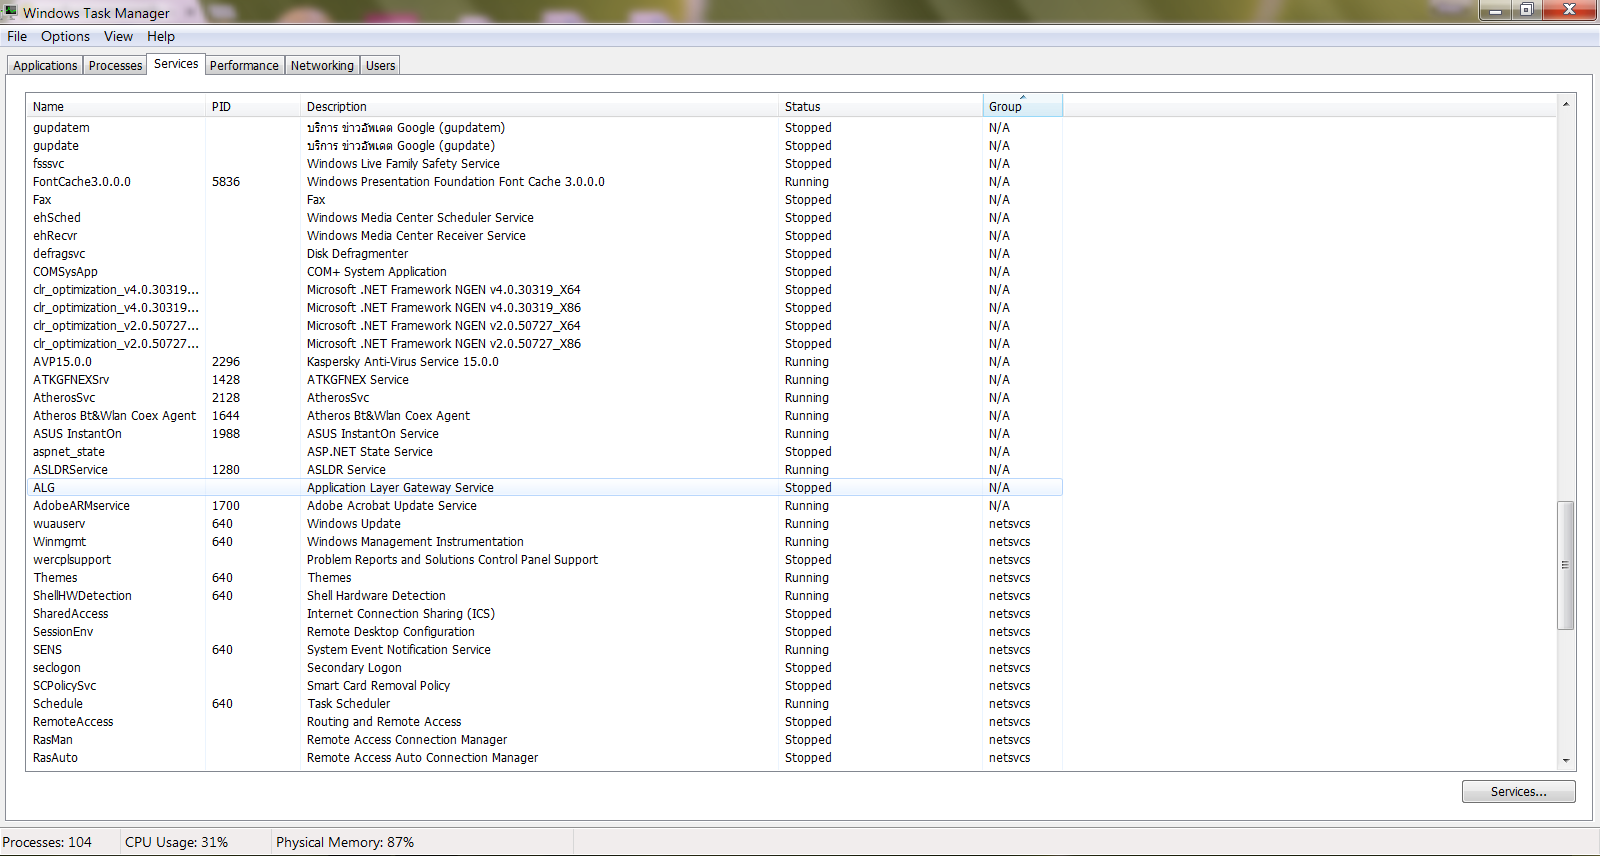
Task: Switch to the Users tab
Action: pyautogui.click(x=380, y=65)
